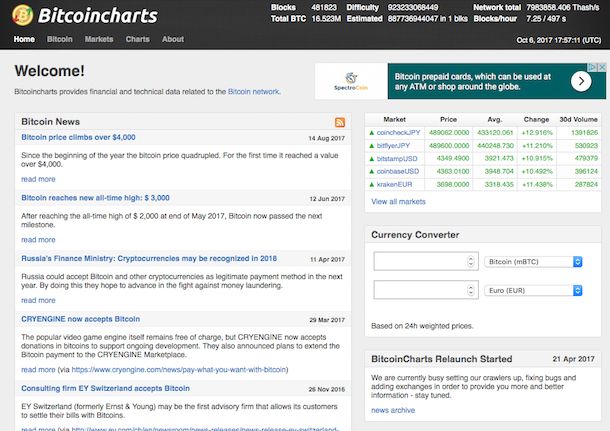Image resolution: width=610 pixels, height=431 pixels.
Task: Click the Avg. column header
Action: tap(495, 119)
